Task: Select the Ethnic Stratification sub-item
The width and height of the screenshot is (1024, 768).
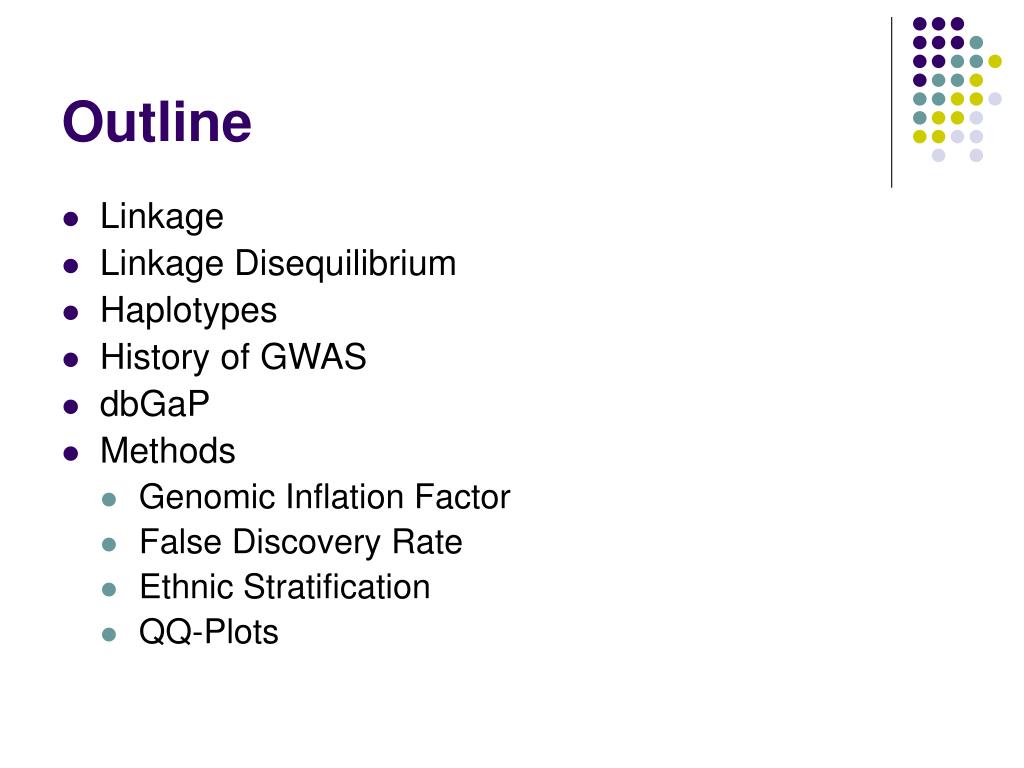Action: pos(285,587)
